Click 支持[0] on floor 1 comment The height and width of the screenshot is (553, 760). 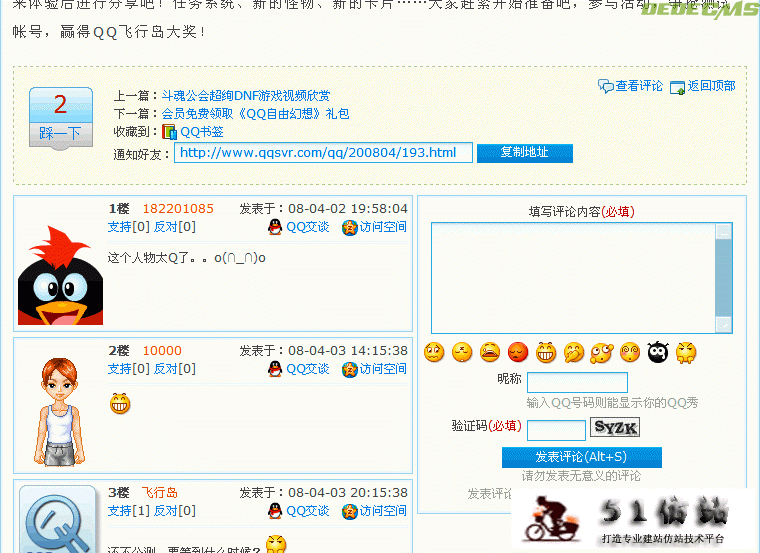tap(128, 227)
